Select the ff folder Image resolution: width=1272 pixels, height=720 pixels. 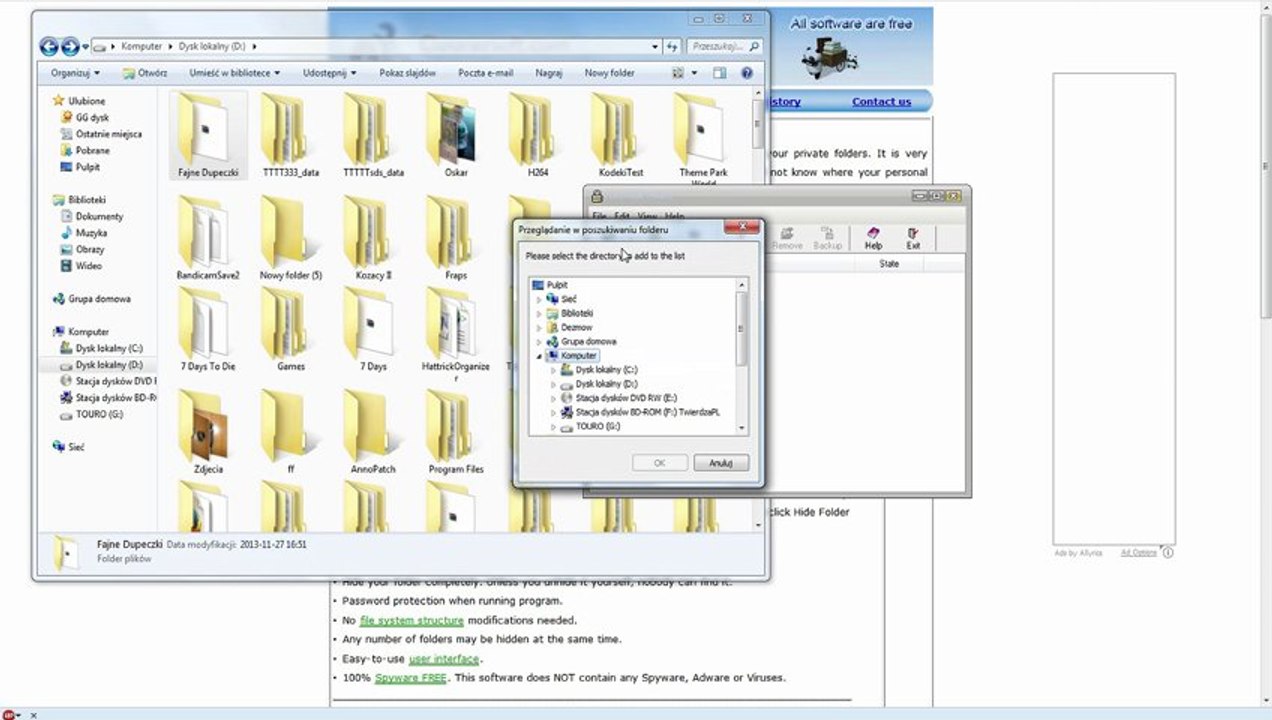tap(291, 432)
